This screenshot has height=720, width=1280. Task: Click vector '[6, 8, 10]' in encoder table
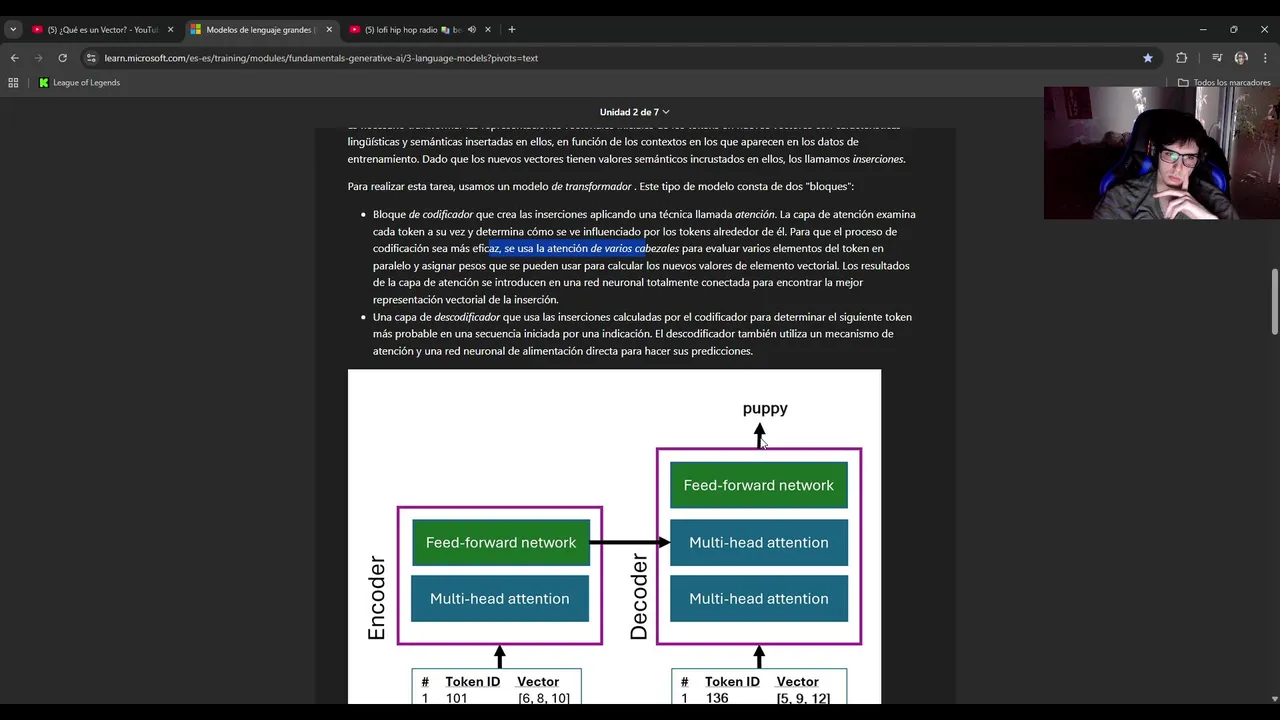coord(544,698)
